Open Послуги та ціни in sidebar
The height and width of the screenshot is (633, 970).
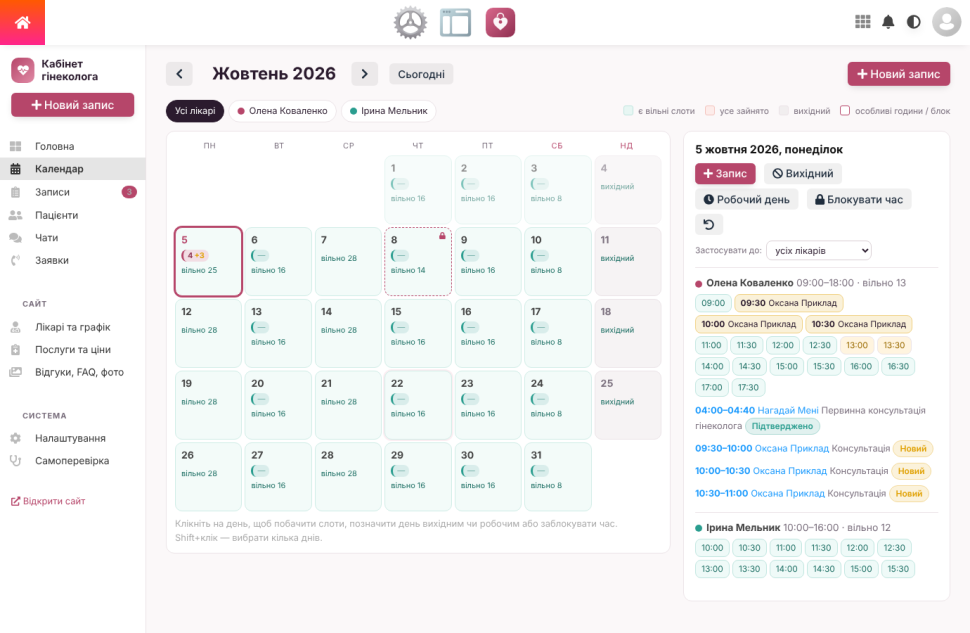pos(73,350)
